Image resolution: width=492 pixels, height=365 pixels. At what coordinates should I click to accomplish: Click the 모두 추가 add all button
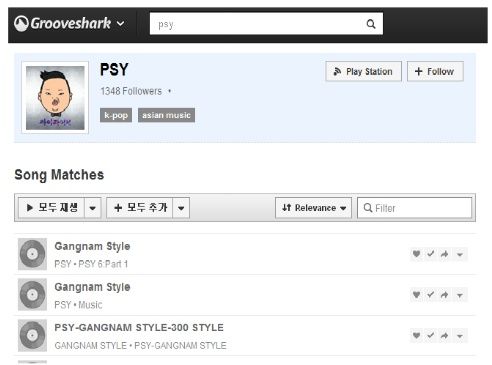(140, 208)
